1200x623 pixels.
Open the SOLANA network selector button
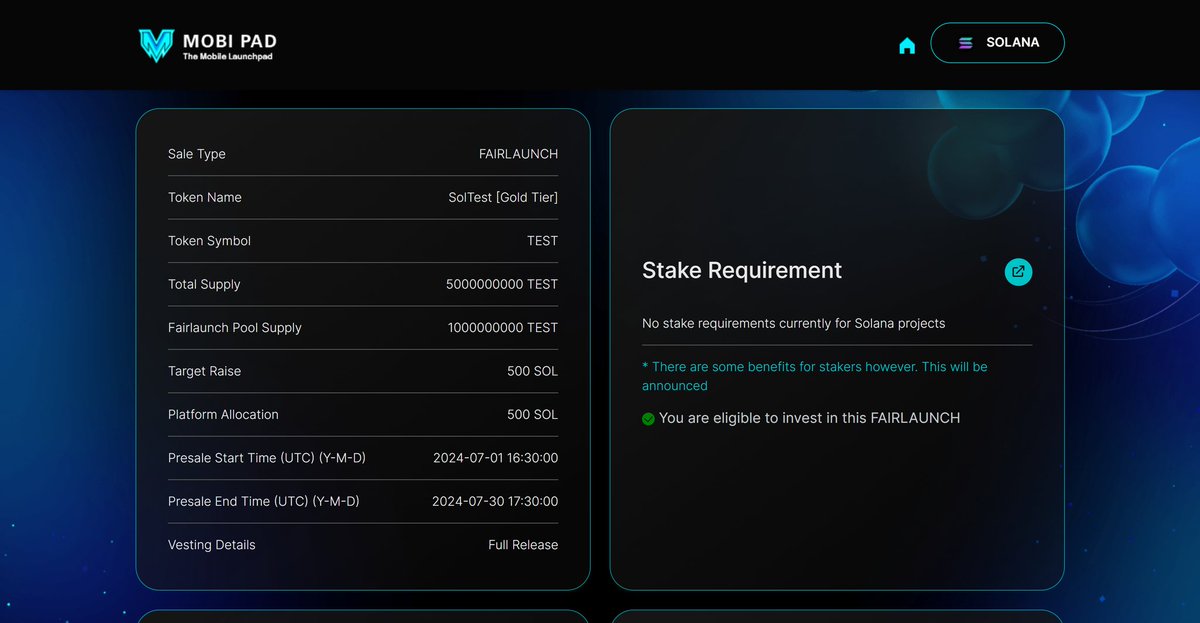click(997, 43)
